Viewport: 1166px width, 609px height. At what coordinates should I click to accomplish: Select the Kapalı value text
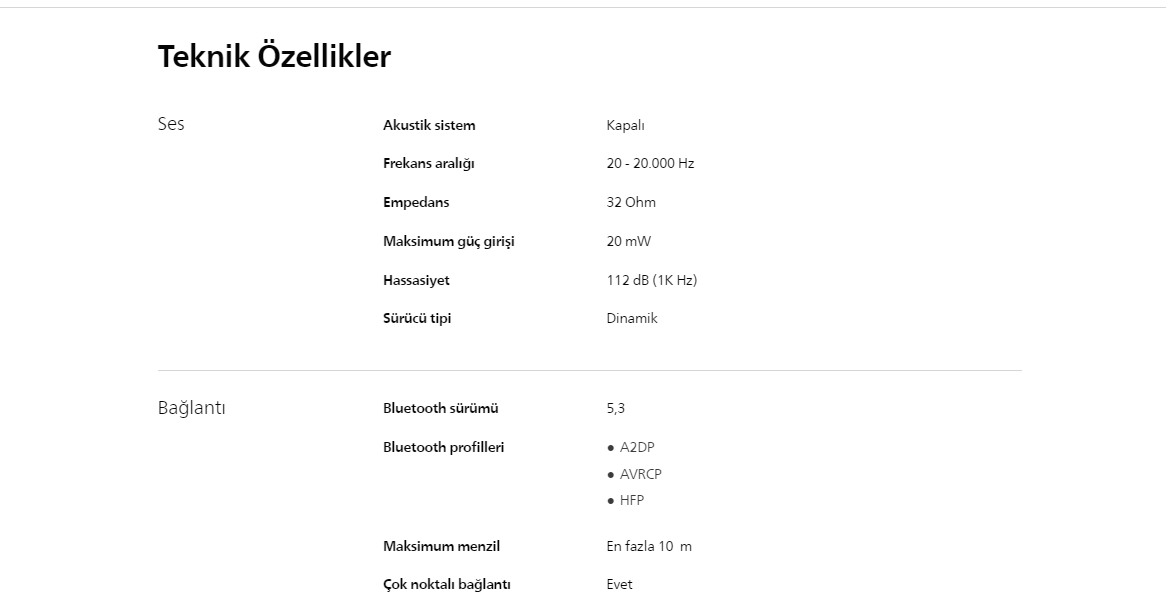click(625, 125)
